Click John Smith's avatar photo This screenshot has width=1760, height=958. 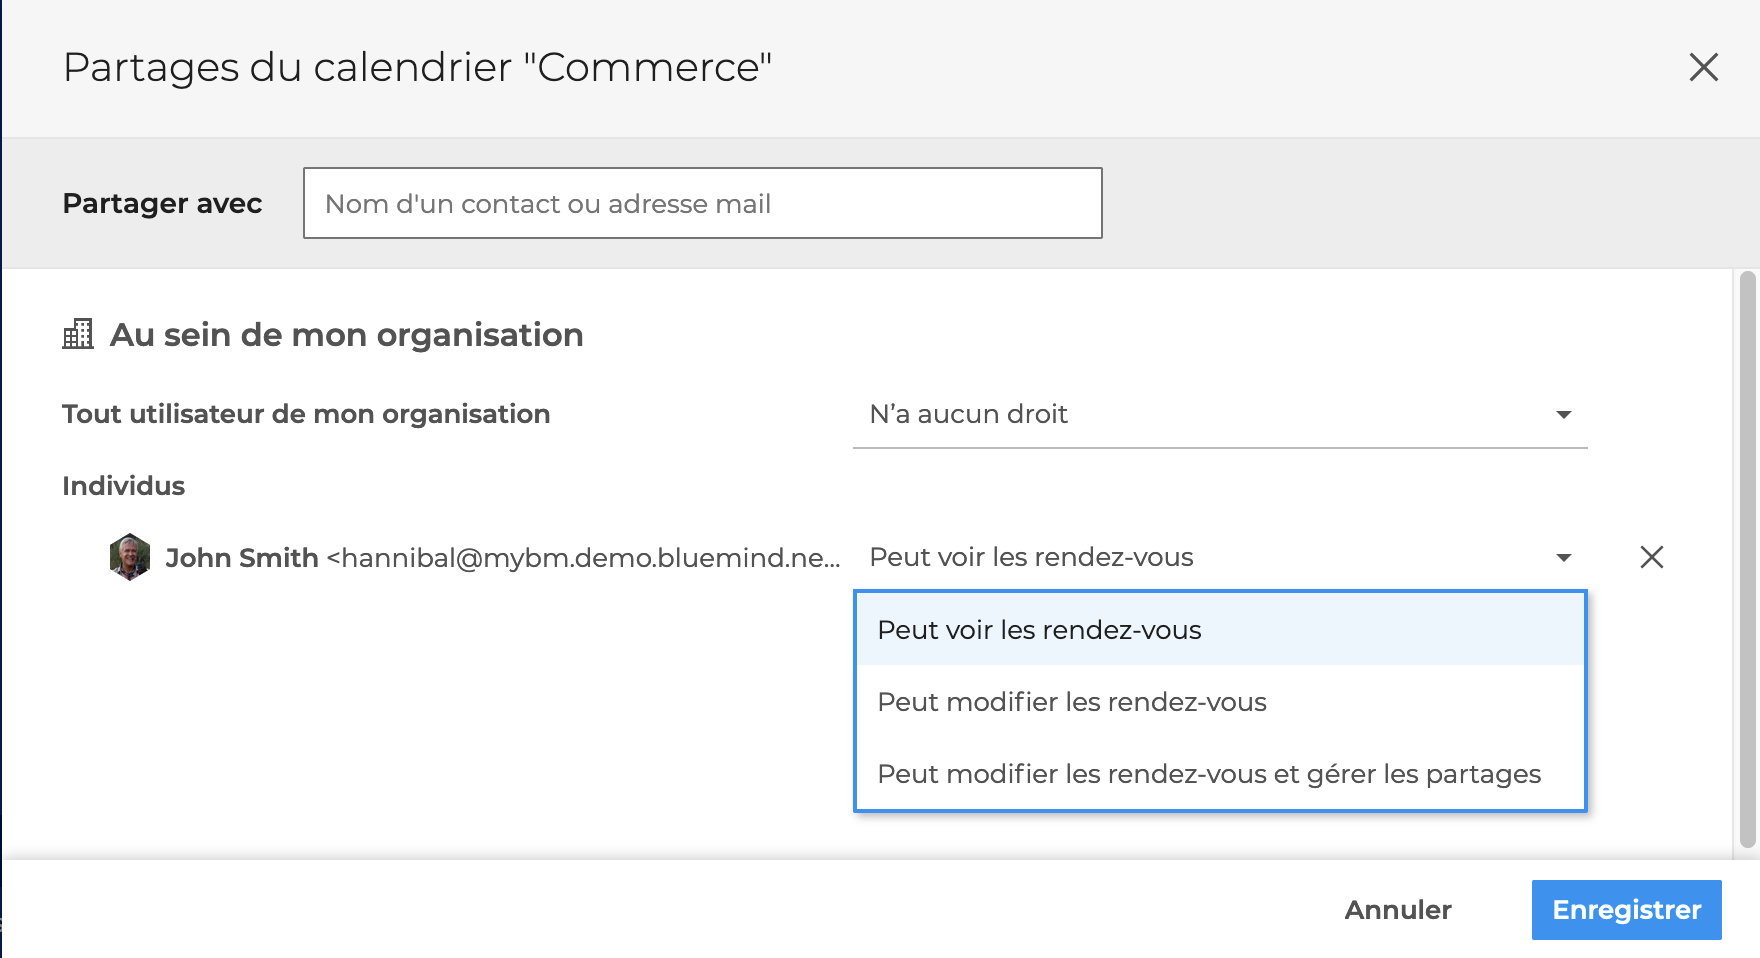130,557
